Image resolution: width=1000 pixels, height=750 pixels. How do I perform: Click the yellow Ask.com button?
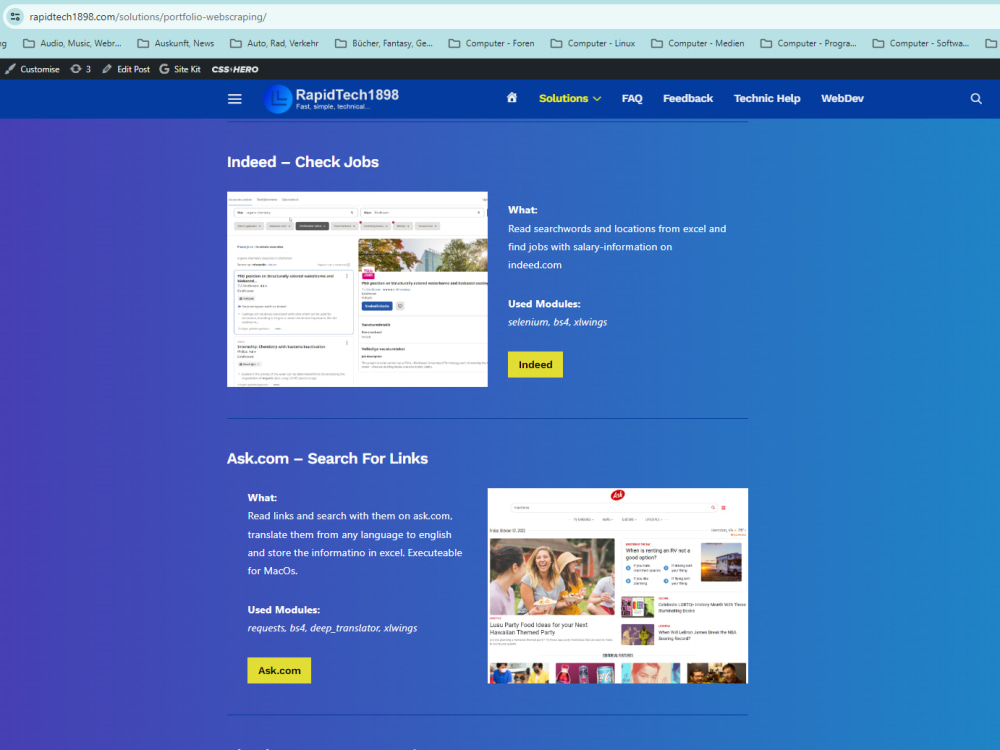[x=279, y=670]
